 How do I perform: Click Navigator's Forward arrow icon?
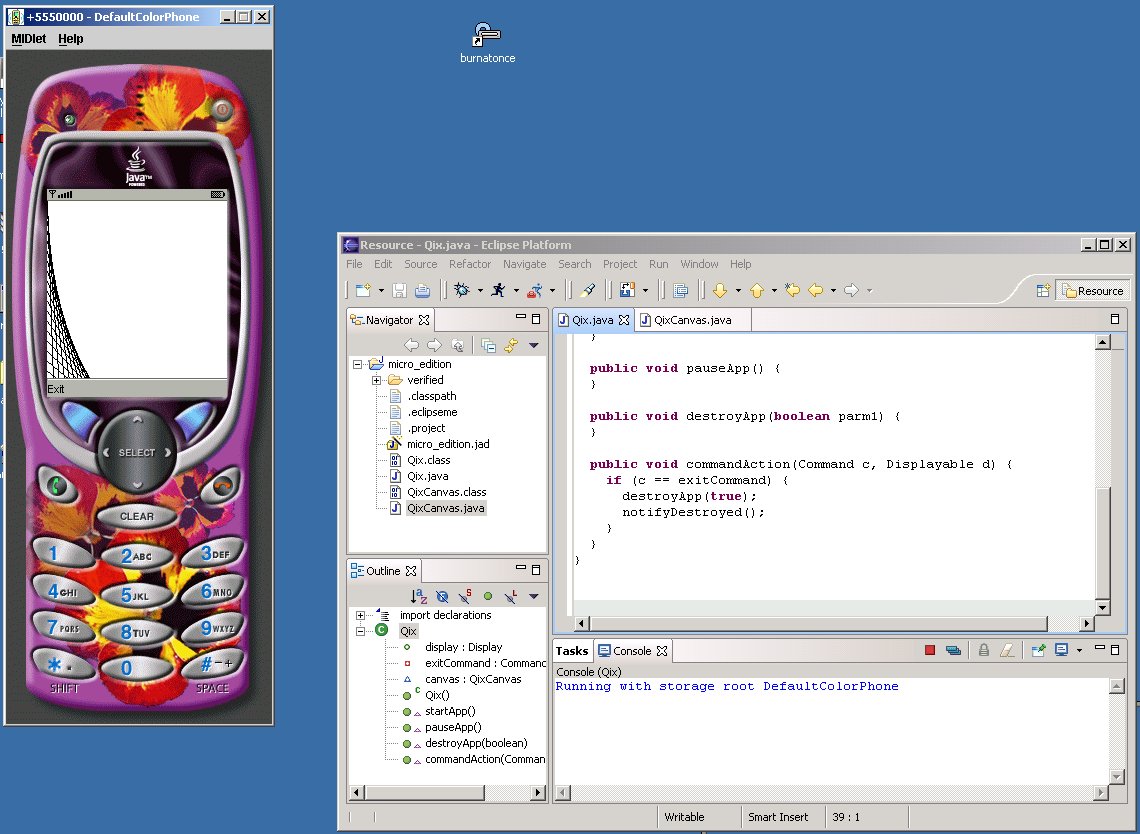click(434, 345)
